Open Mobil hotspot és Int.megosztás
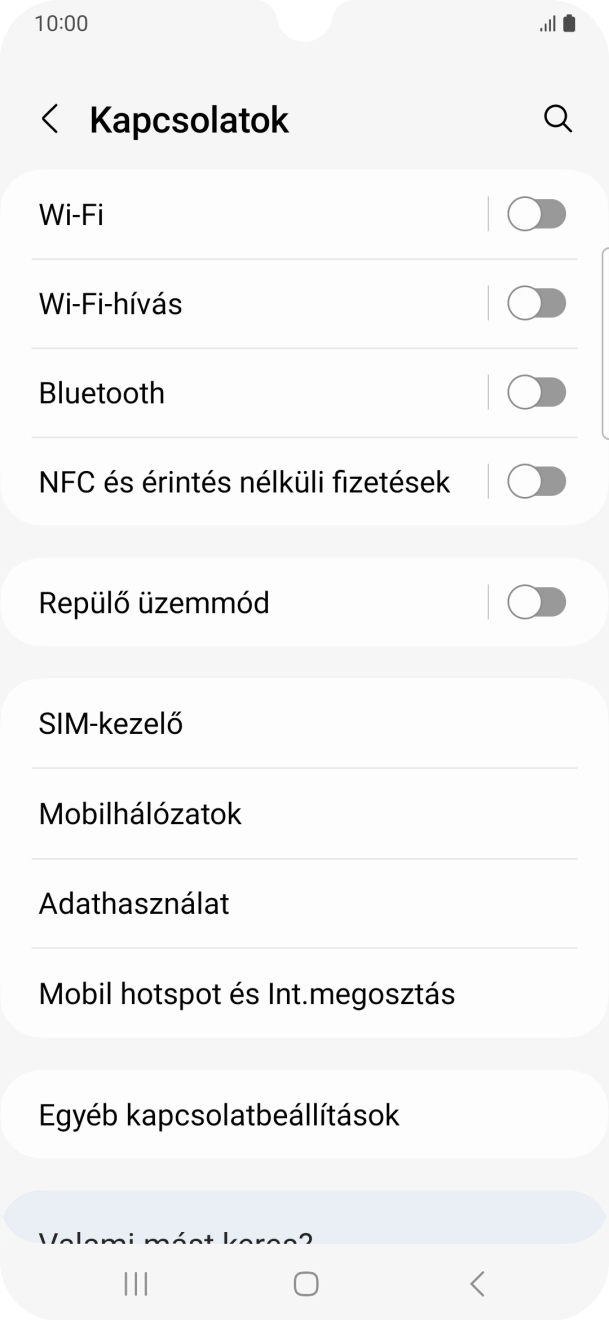Image resolution: width=609 pixels, height=1320 pixels. tap(304, 993)
